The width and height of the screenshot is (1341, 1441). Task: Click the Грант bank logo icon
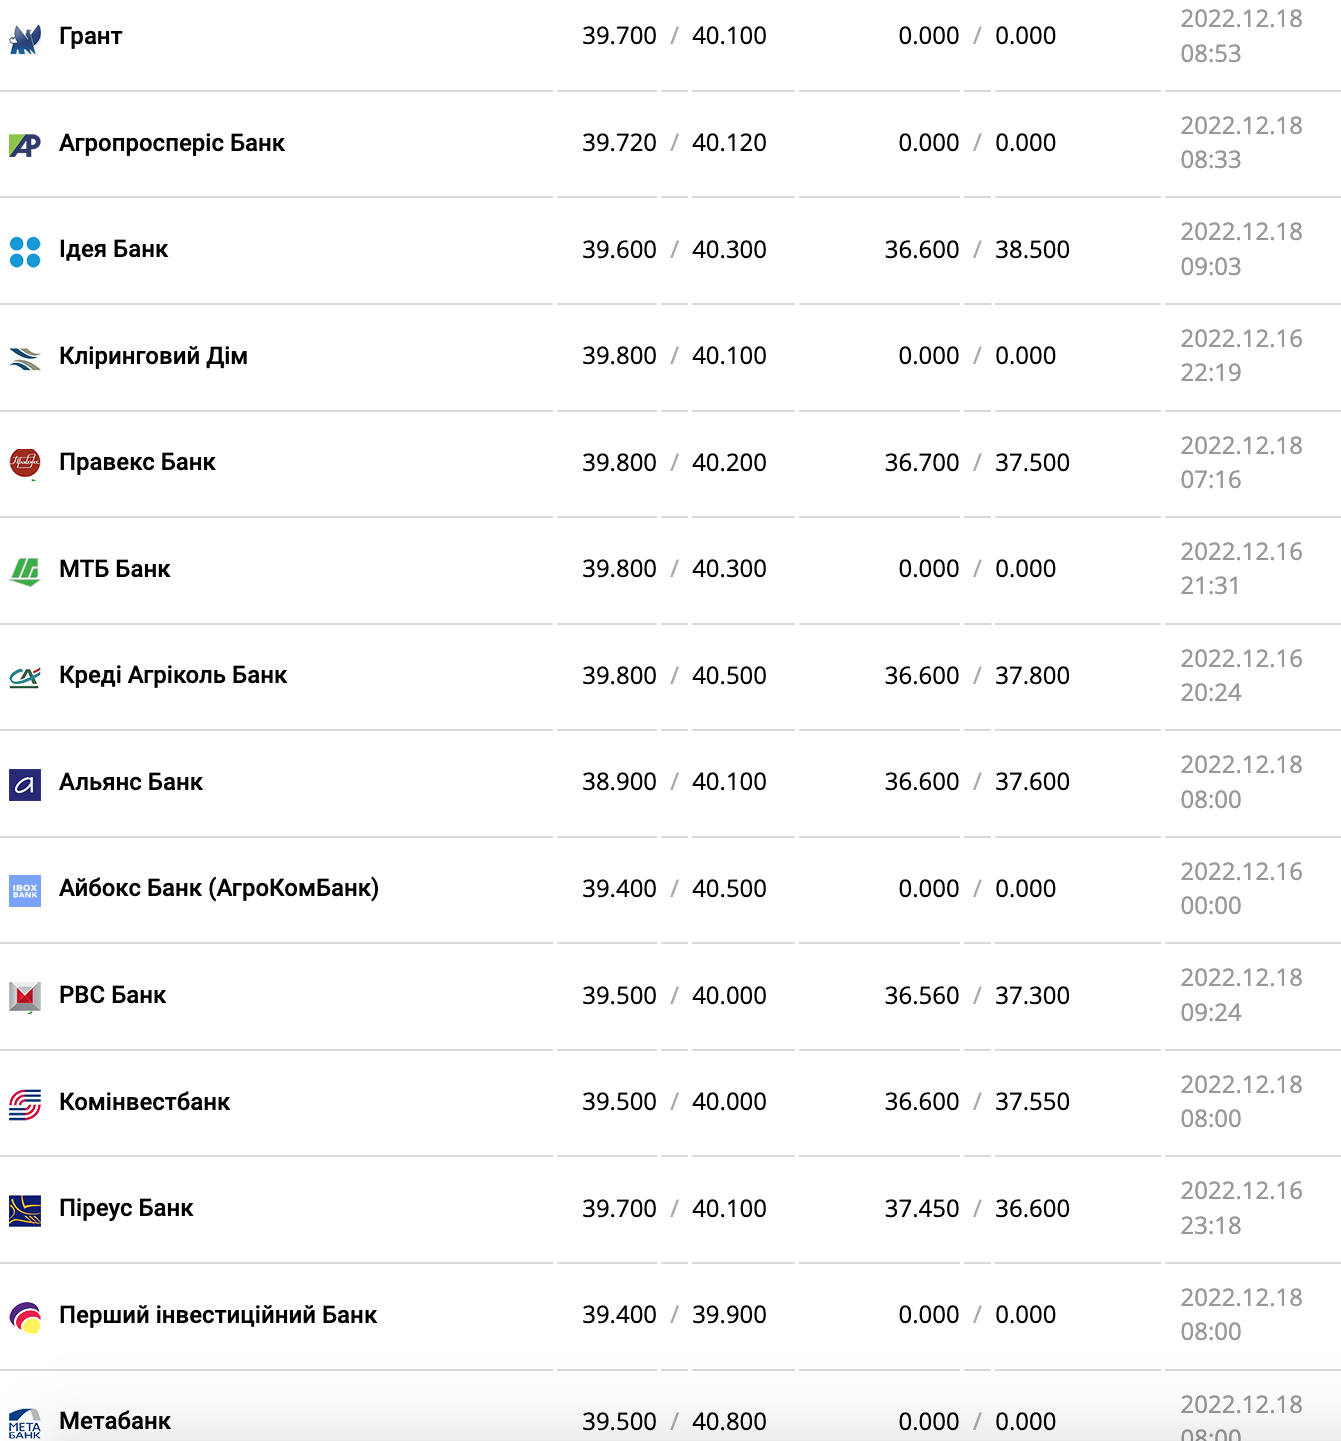click(25, 40)
